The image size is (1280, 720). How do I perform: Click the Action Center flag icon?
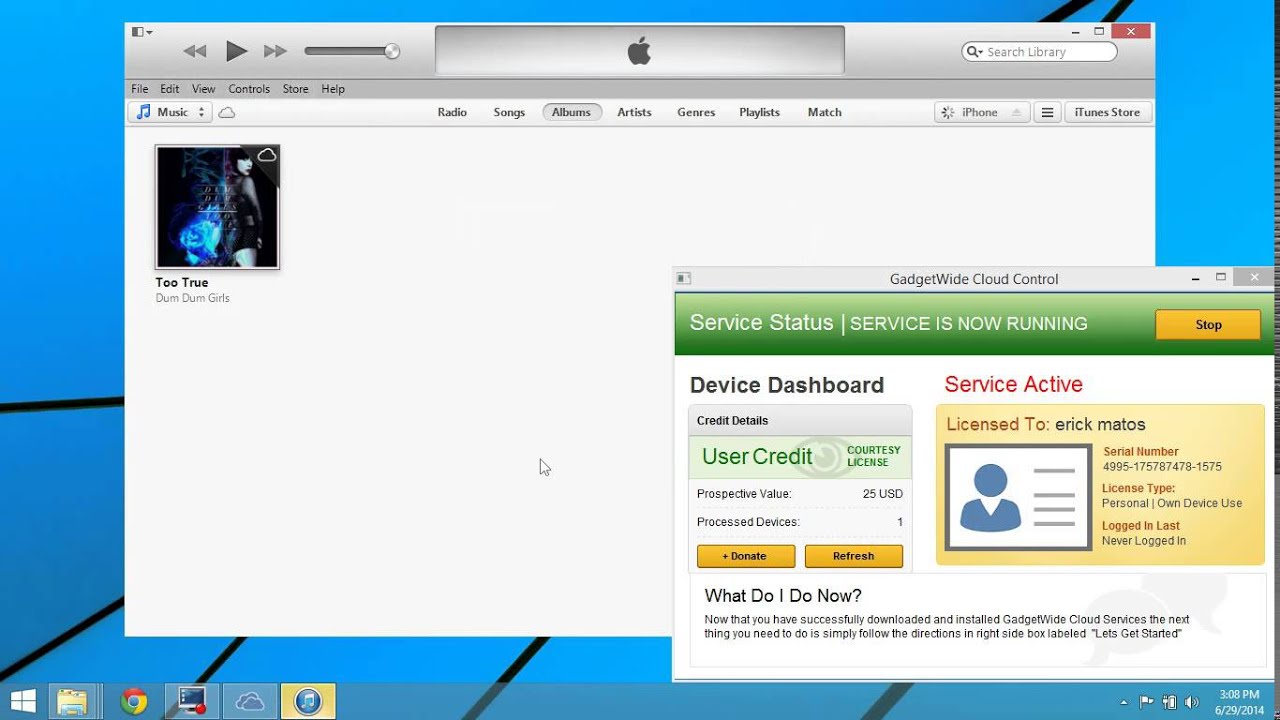1146,702
